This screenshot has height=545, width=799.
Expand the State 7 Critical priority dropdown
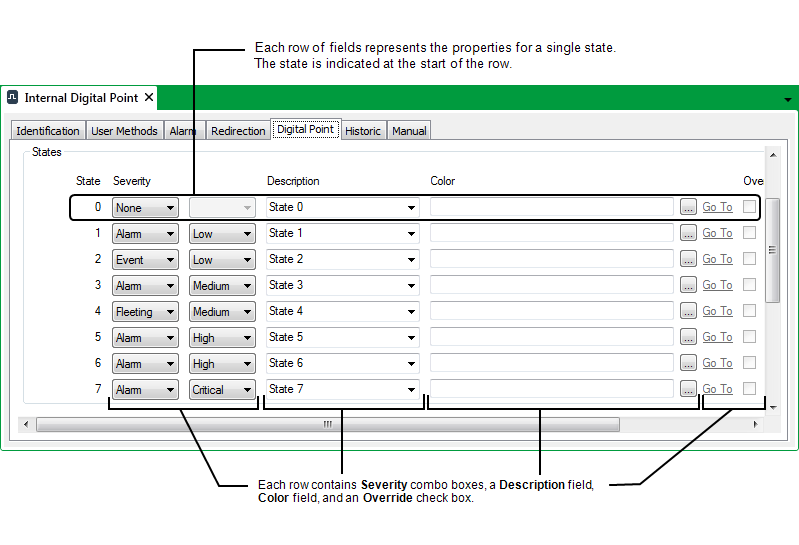click(x=222, y=390)
